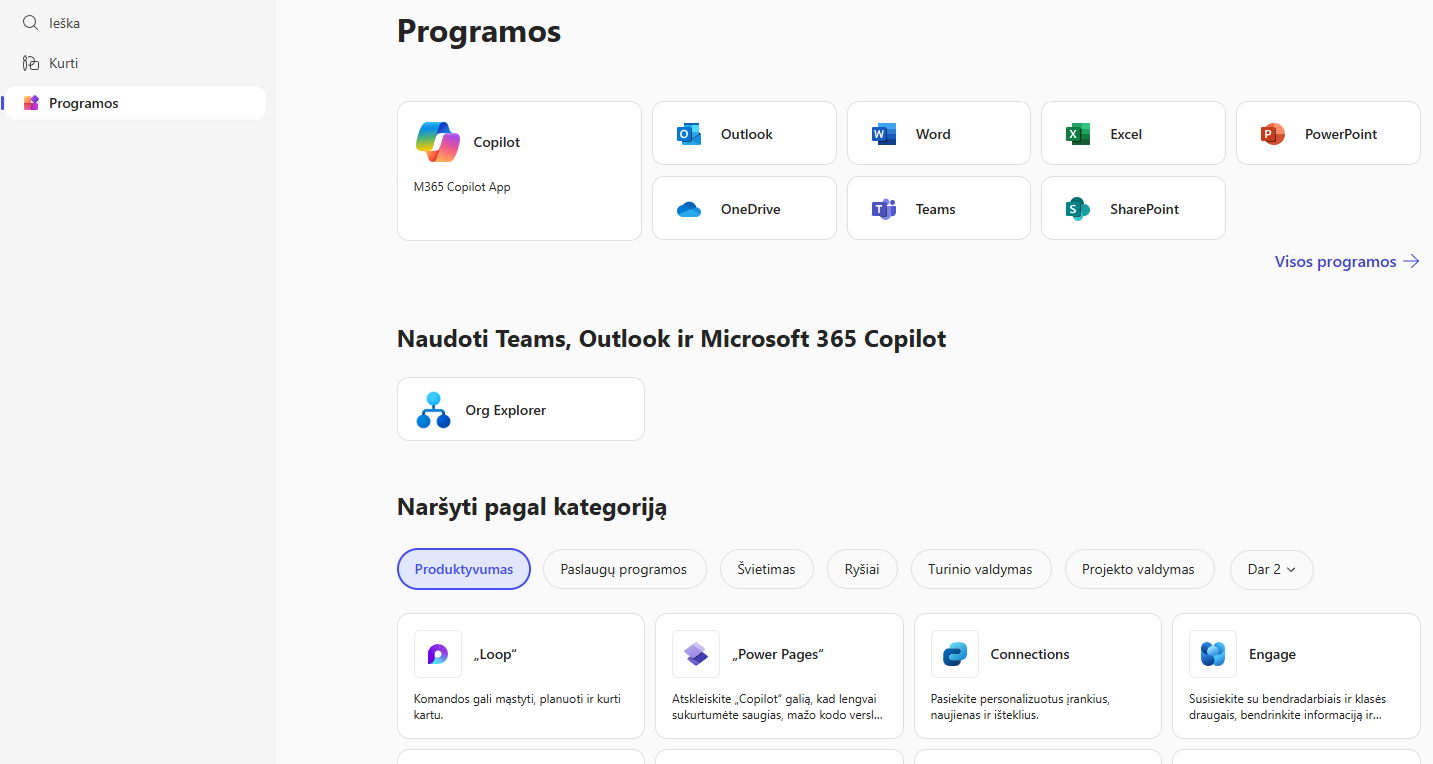Open the Org Explorer label
Image resolution: width=1433 pixels, height=764 pixels.
tap(506, 410)
